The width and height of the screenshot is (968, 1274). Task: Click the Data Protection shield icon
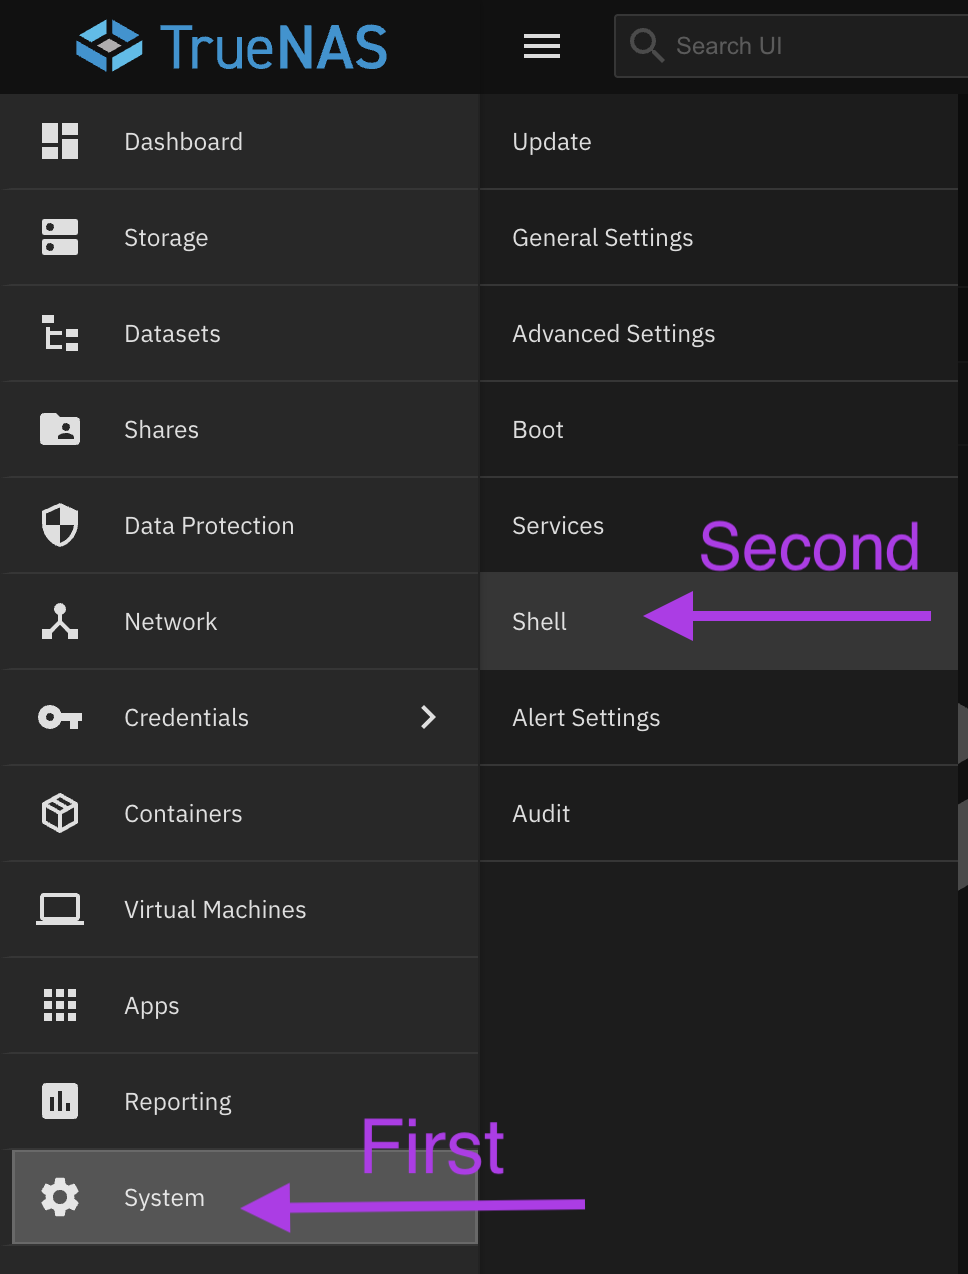(x=60, y=525)
